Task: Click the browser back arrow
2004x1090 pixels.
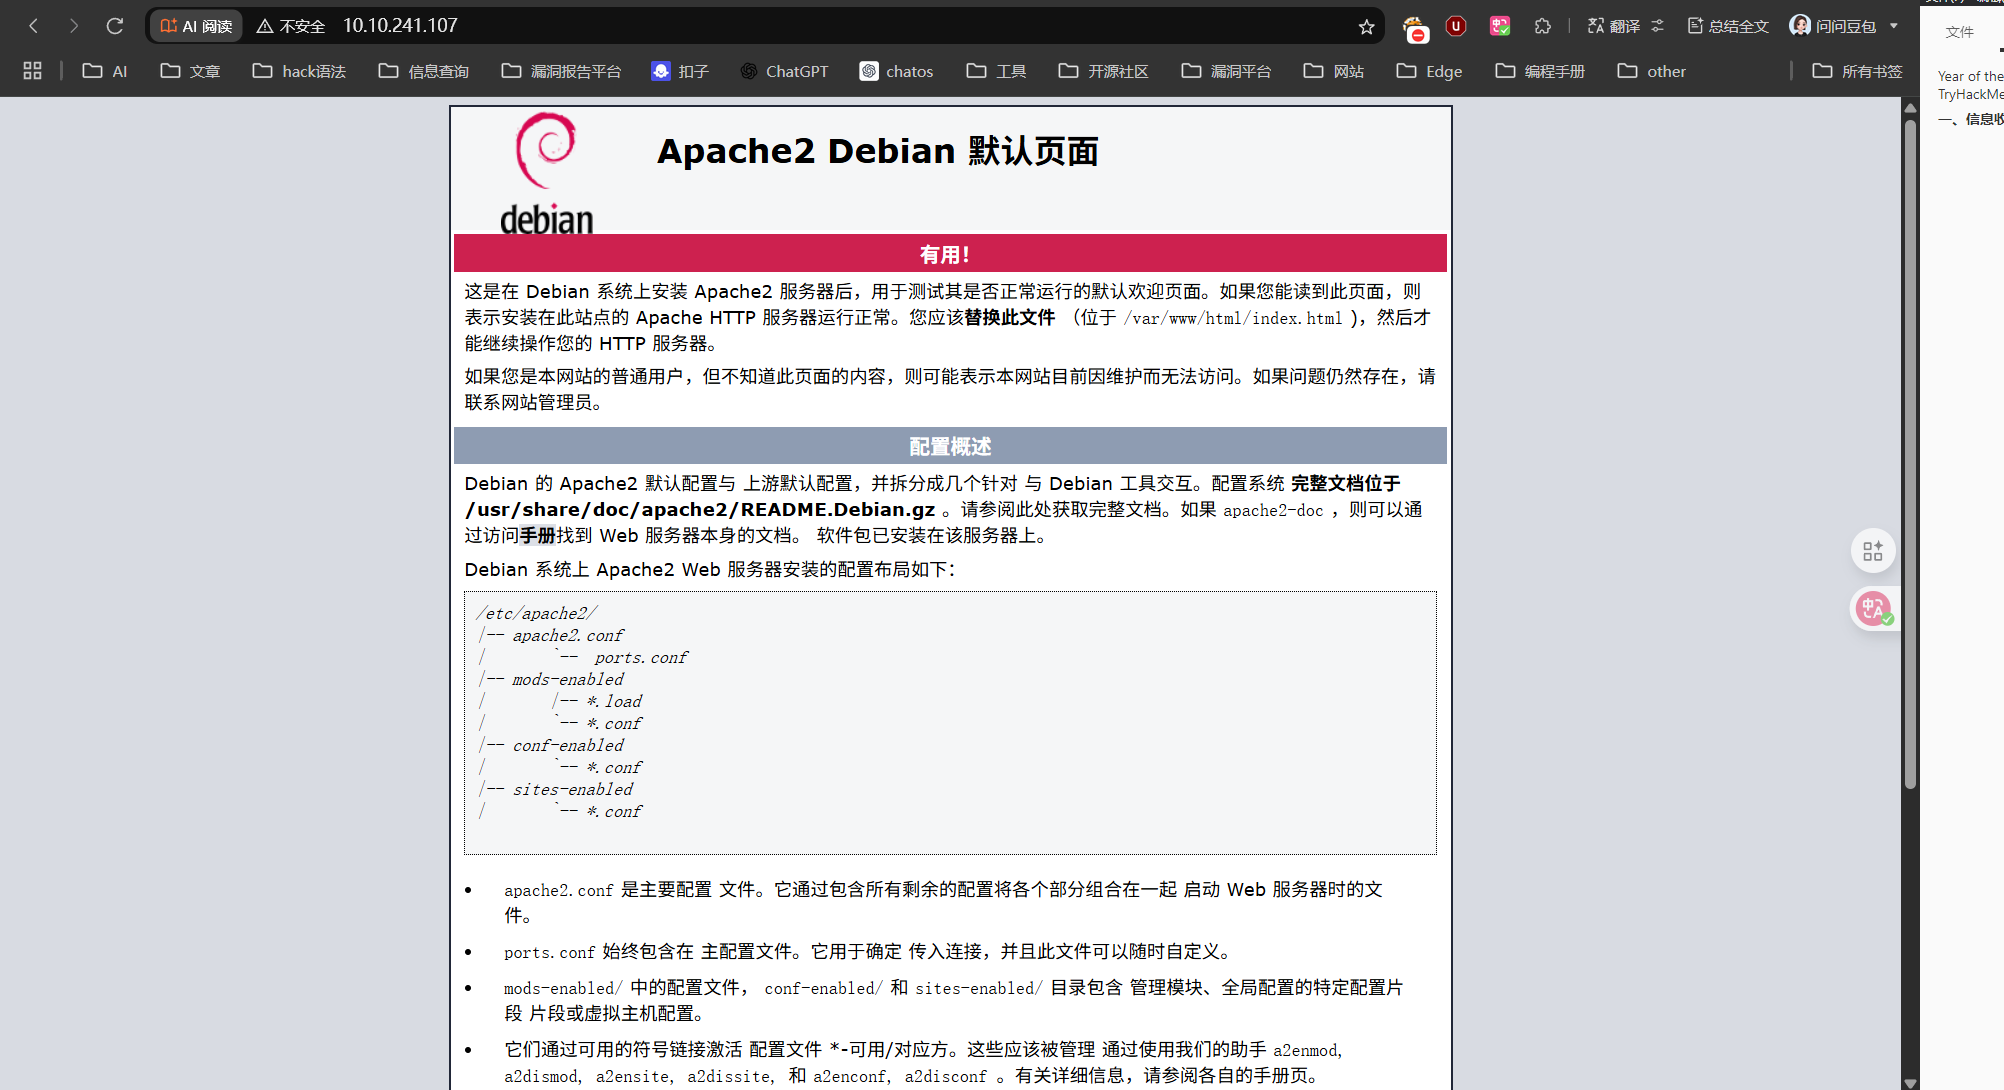Action: (34, 26)
